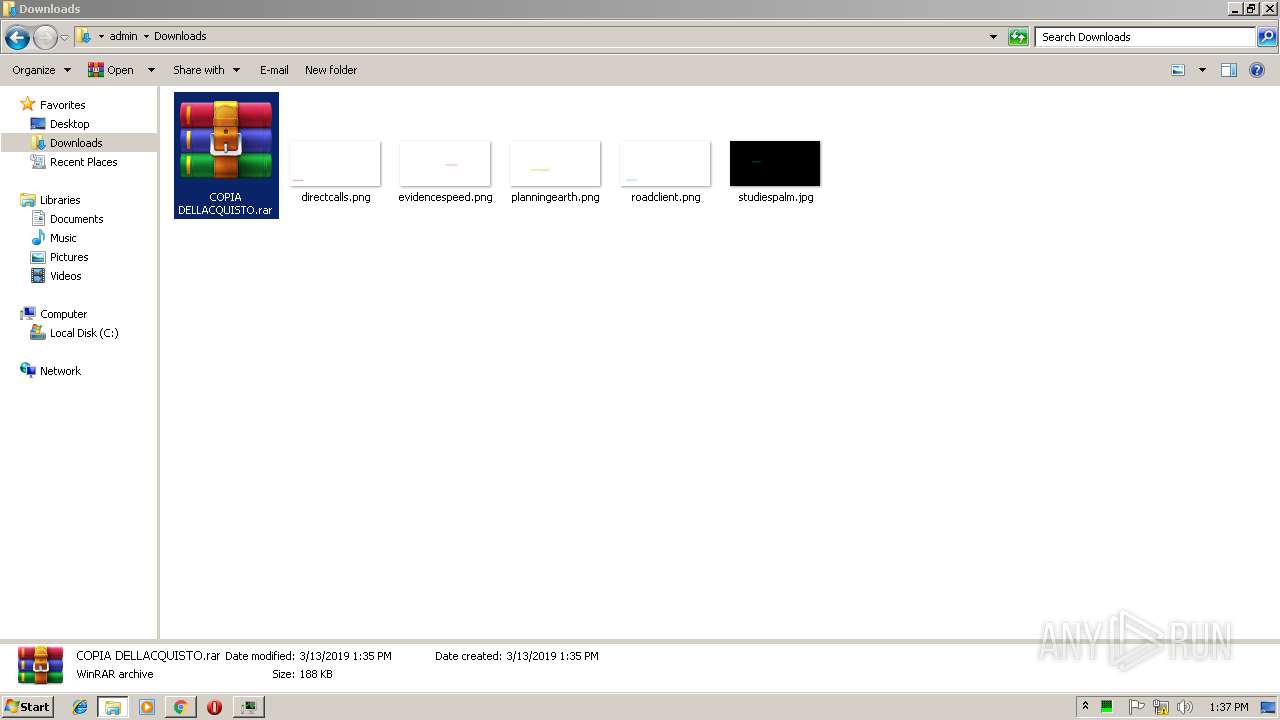Open the view options dropdown arrow

(x=1202, y=70)
